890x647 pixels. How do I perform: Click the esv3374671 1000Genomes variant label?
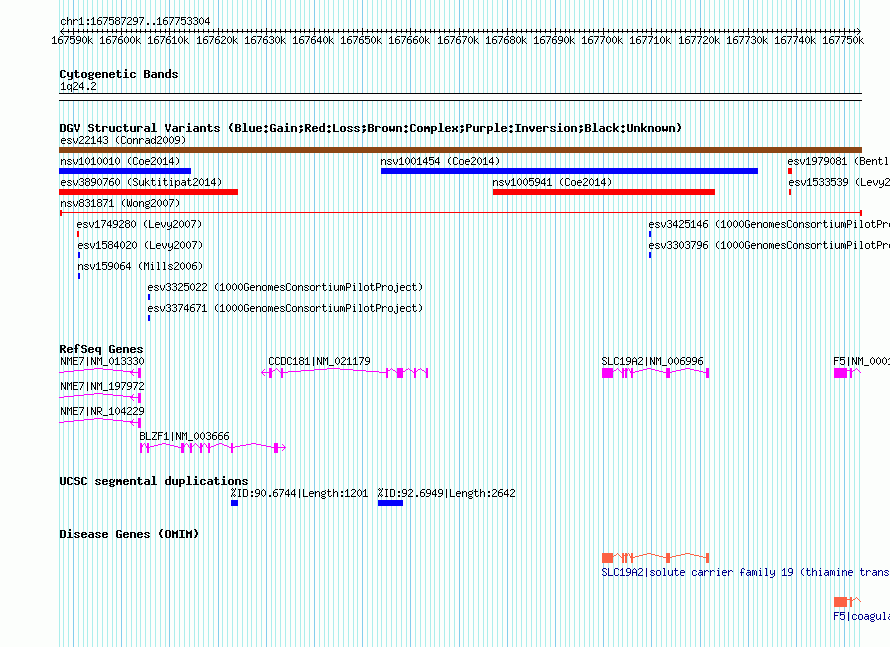click(x=285, y=308)
